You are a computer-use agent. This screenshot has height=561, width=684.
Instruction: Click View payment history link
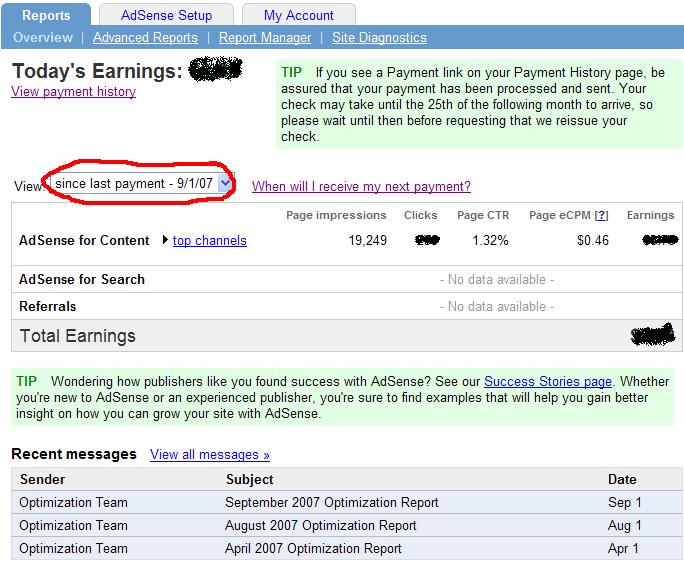[x=73, y=92]
